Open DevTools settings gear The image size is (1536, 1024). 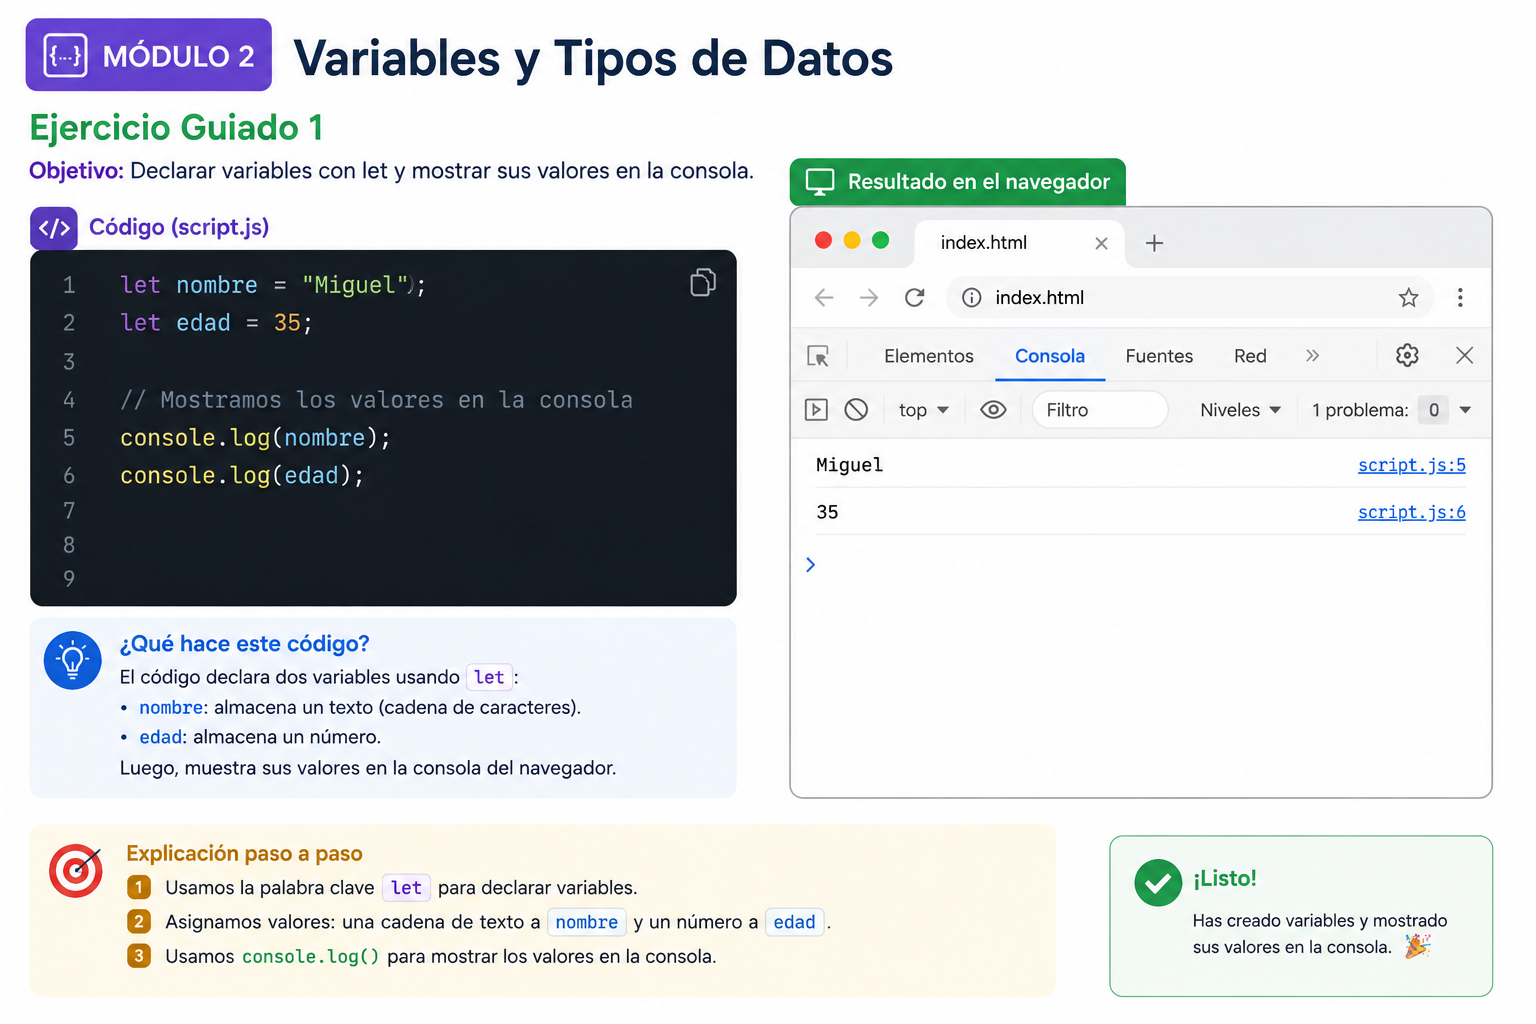click(1407, 355)
